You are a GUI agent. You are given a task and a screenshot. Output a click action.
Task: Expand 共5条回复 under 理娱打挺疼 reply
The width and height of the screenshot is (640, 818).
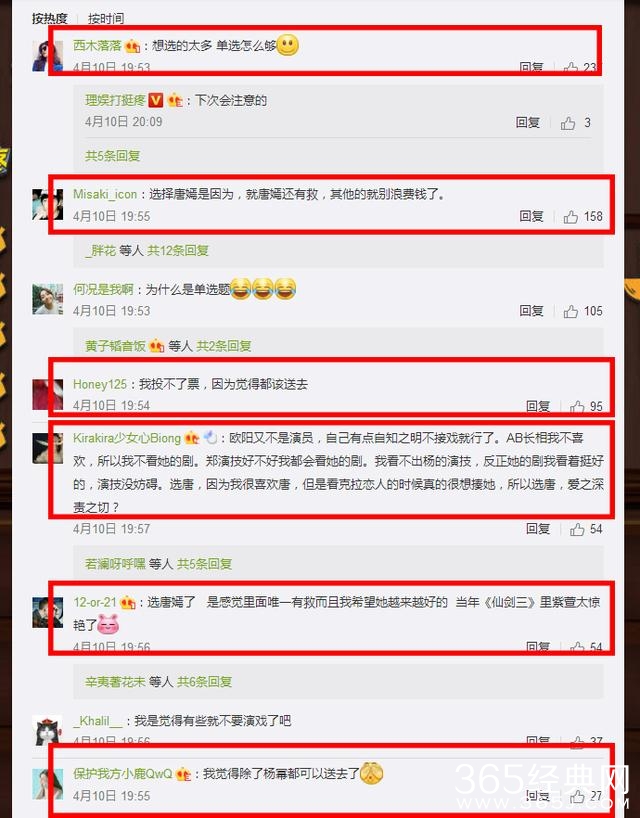113,155
